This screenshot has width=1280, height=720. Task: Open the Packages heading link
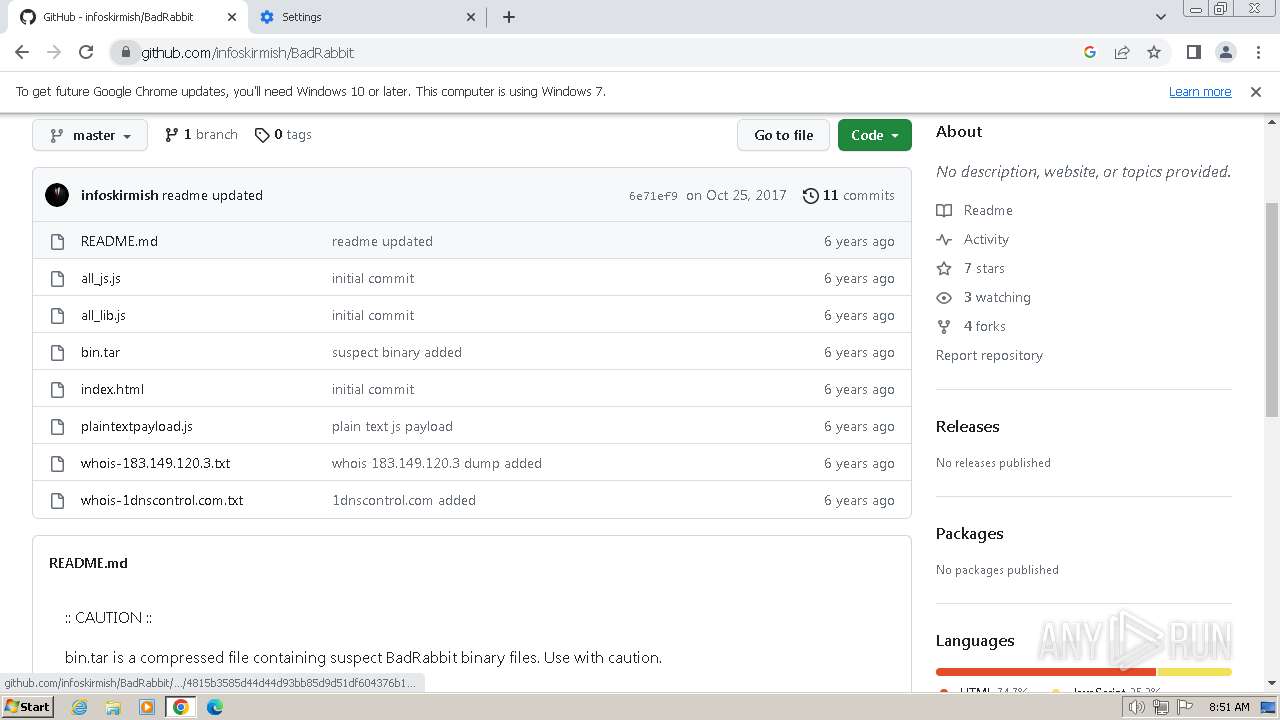969,533
